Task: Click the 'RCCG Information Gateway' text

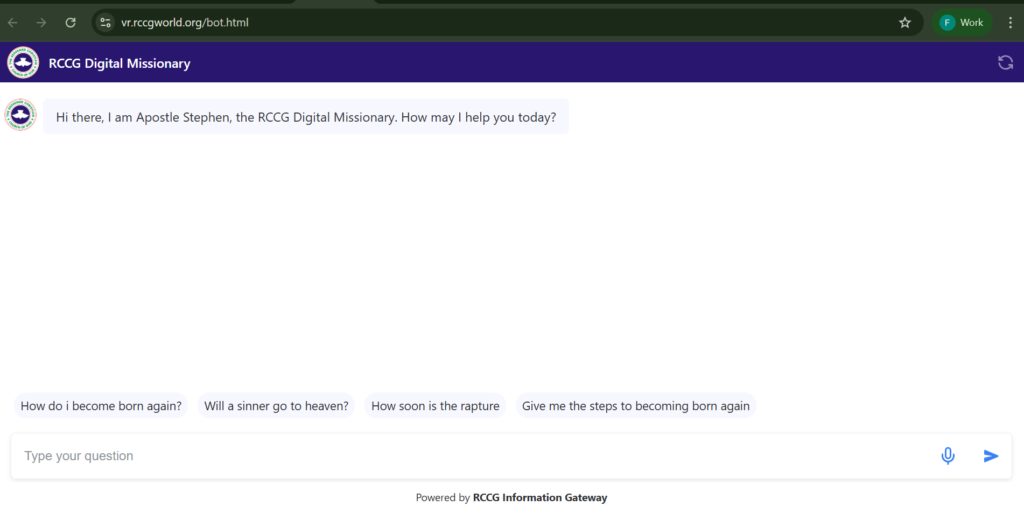Action: click(539, 497)
